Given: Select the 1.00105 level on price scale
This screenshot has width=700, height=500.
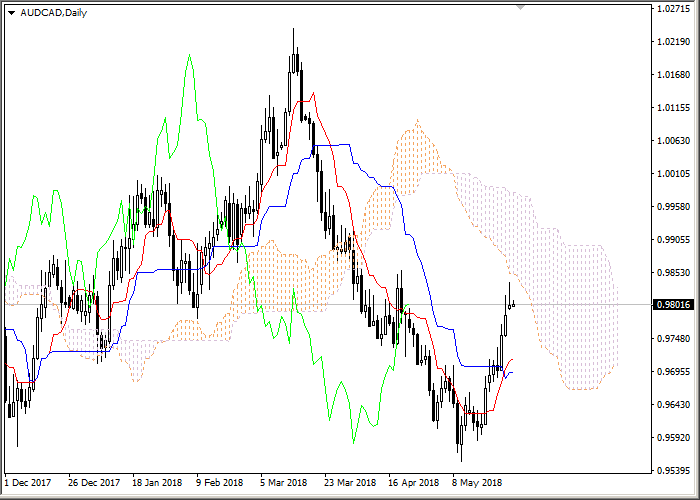Looking at the screenshot, I should tap(676, 174).
